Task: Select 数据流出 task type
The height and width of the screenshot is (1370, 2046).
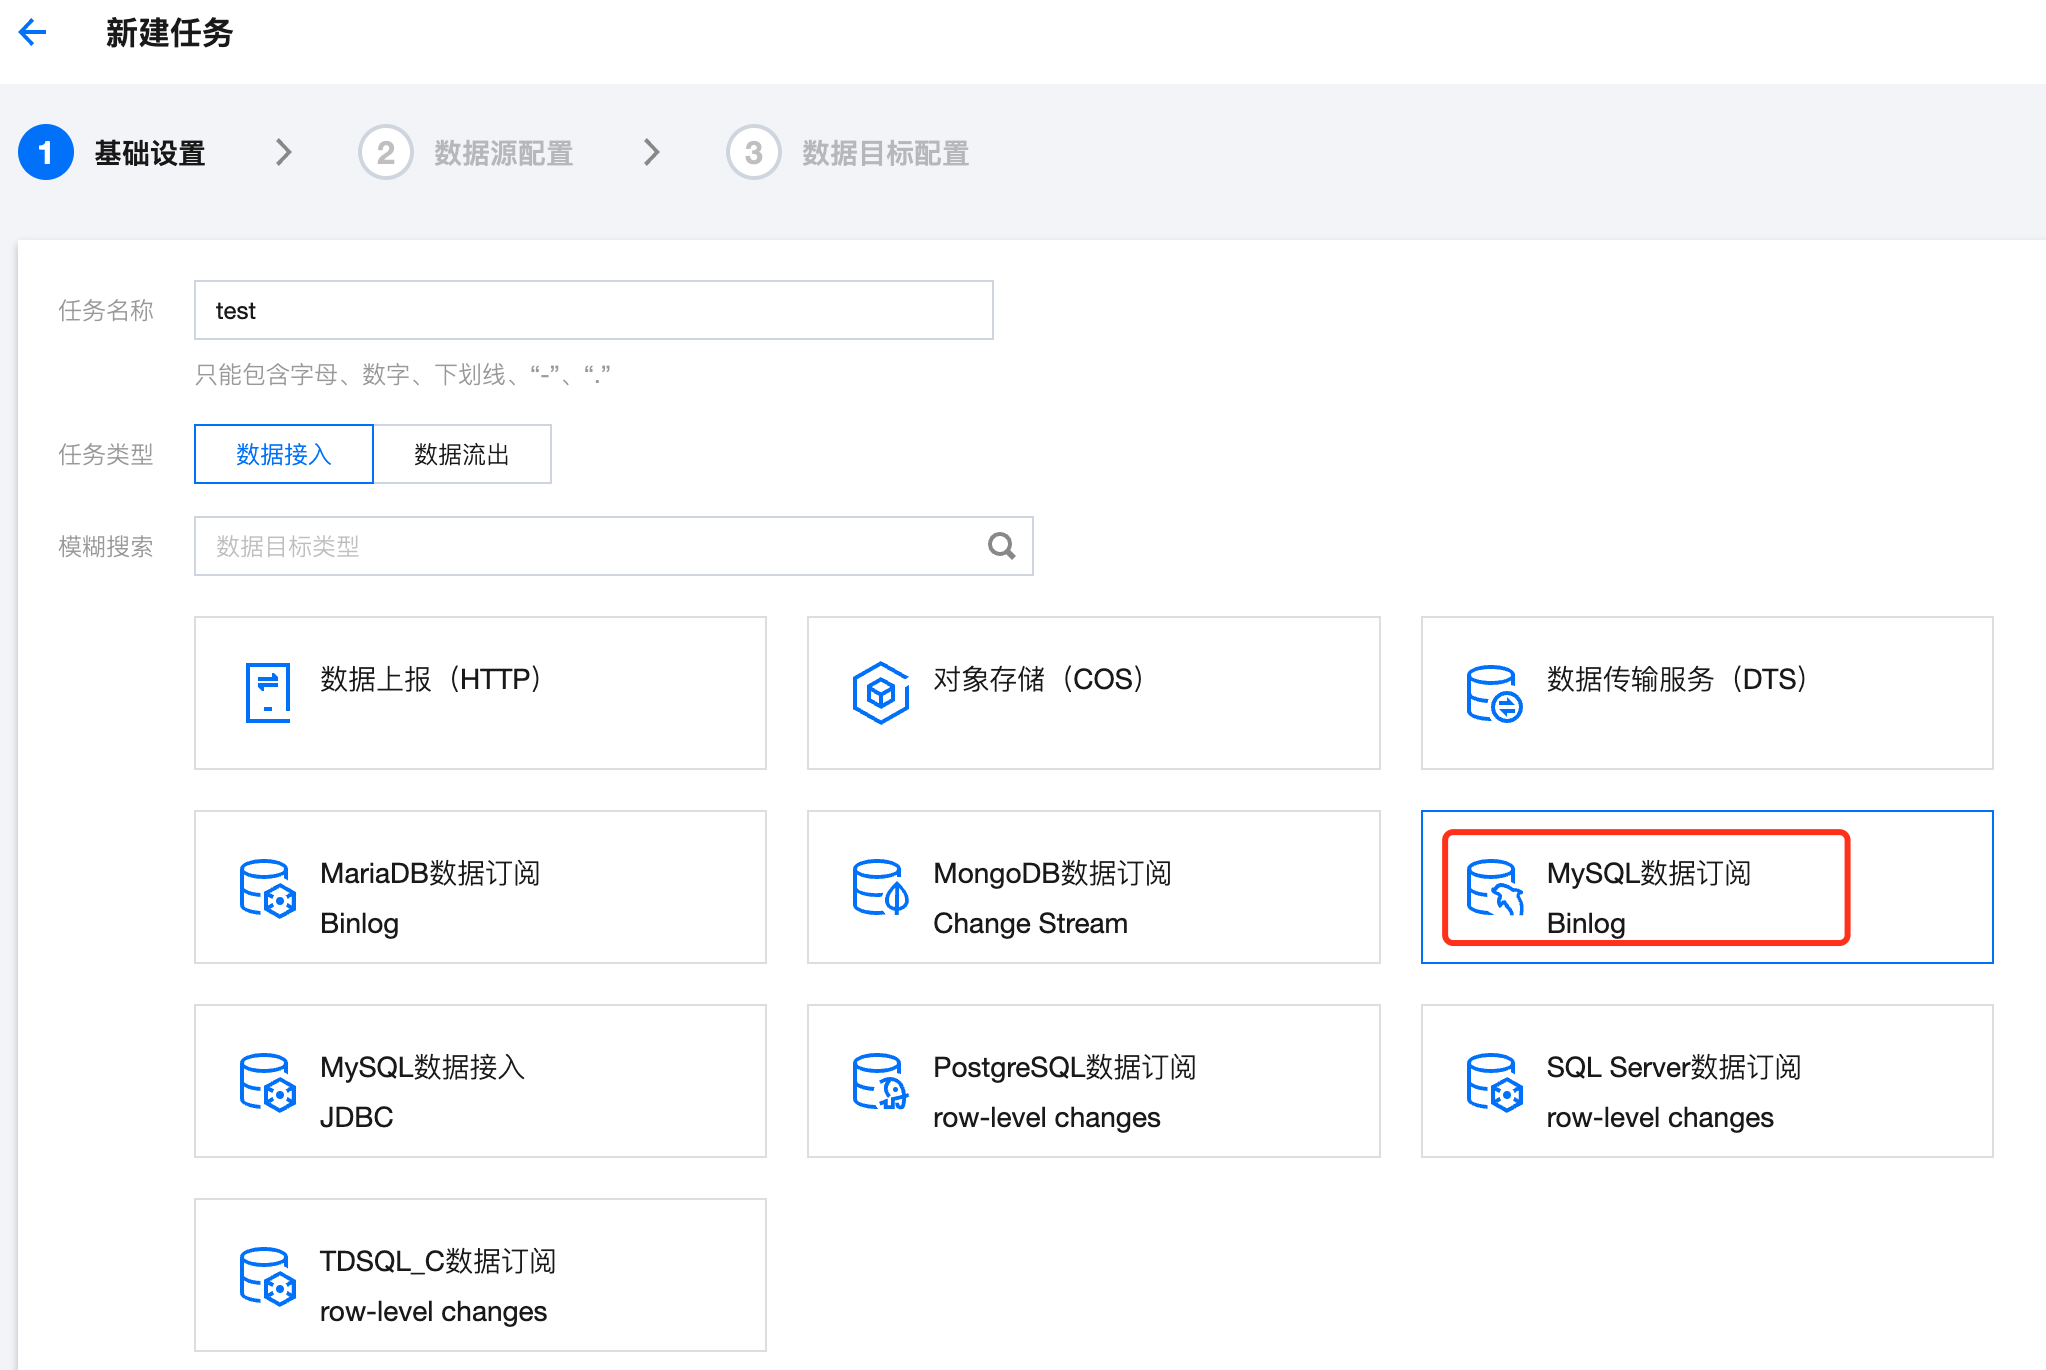Action: [x=462, y=454]
